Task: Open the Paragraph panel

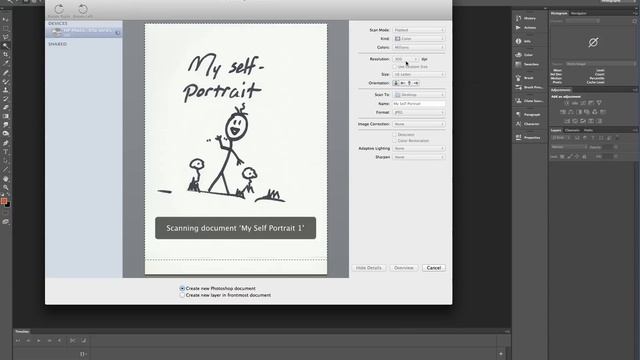Action: click(528, 114)
